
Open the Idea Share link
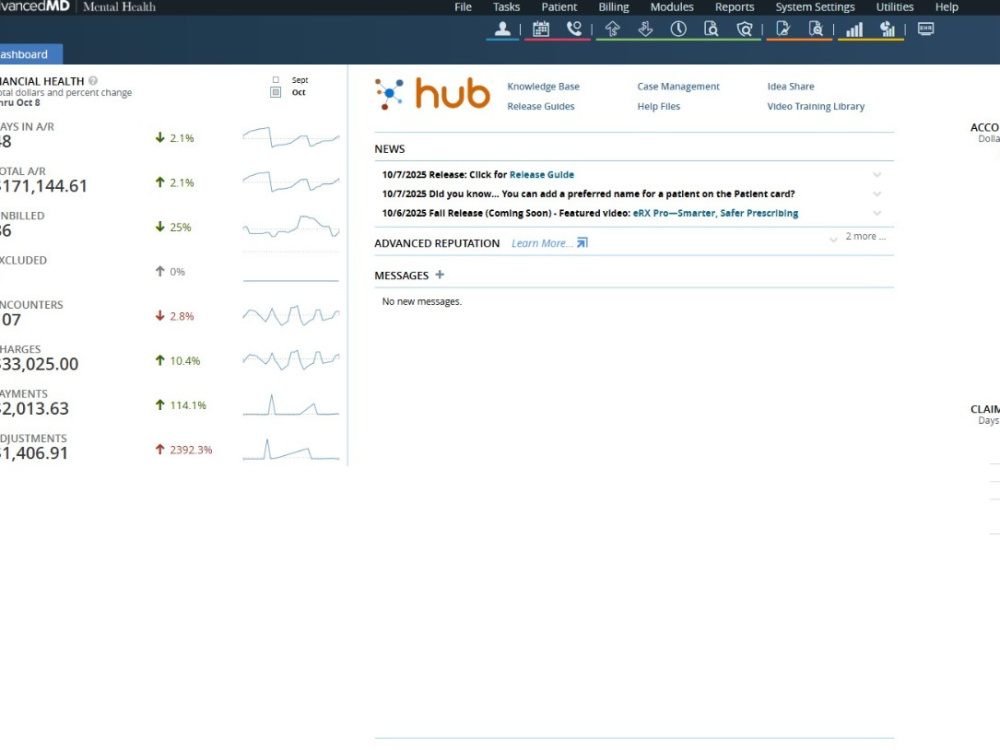point(791,86)
